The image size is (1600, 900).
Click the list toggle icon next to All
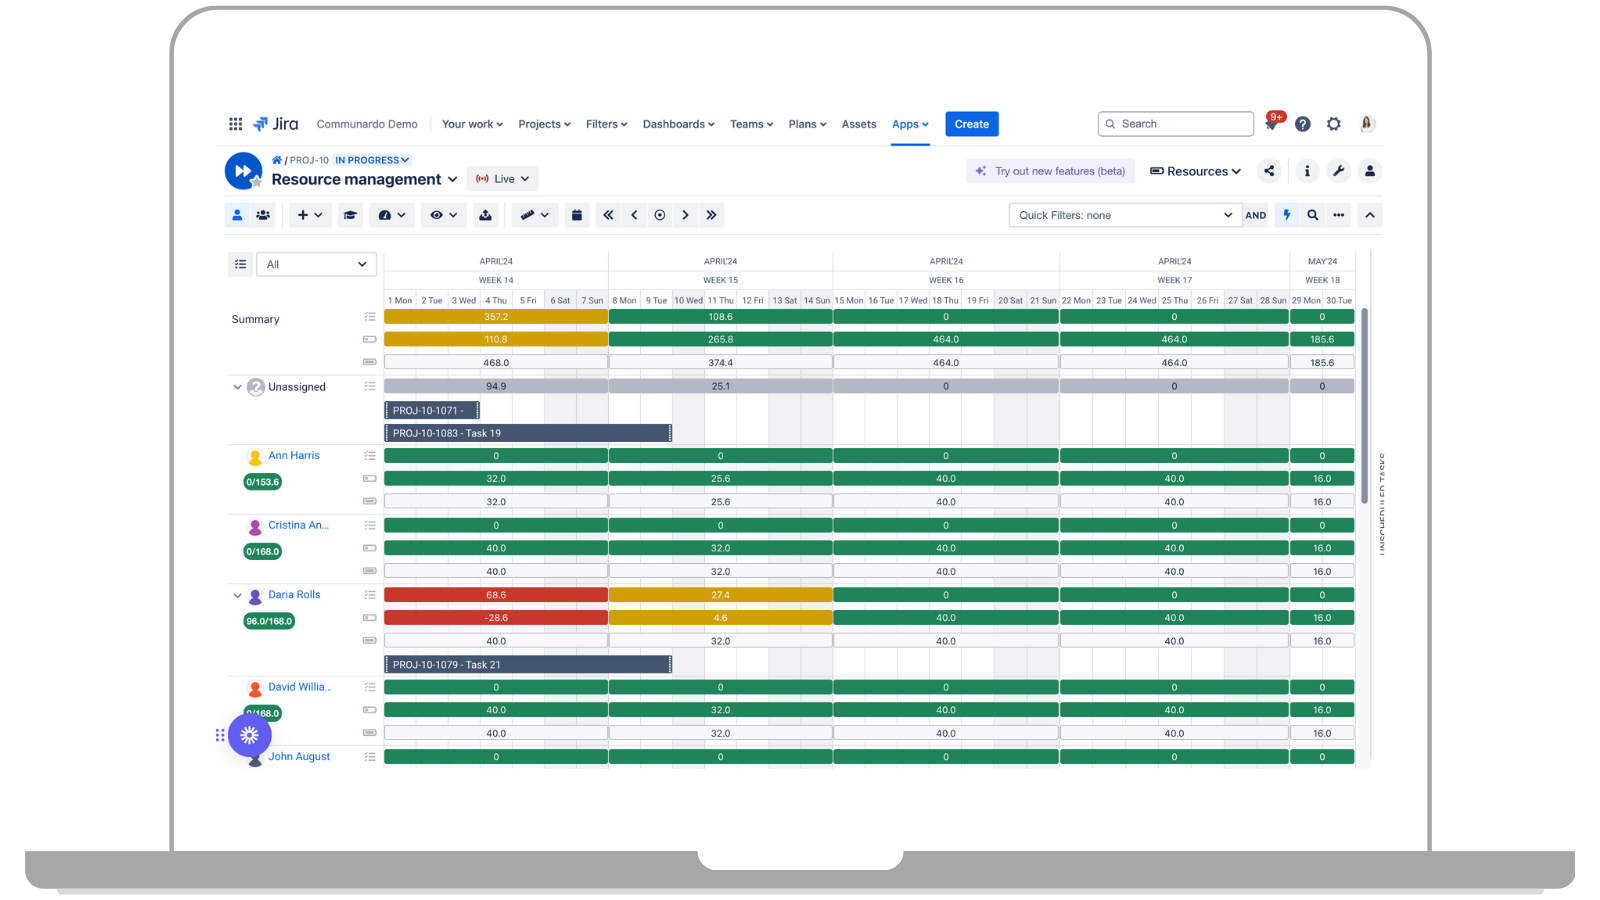pyautogui.click(x=241, y=264)
